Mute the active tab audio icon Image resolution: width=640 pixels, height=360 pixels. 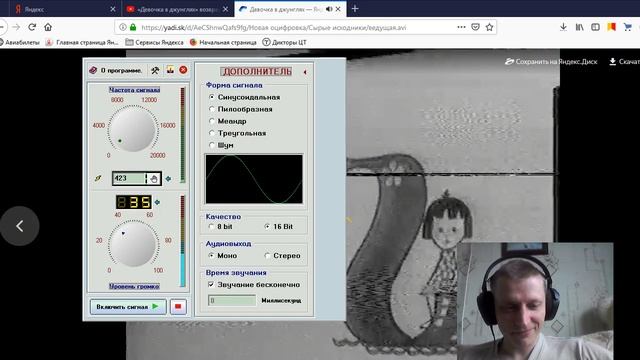point(329,9)
